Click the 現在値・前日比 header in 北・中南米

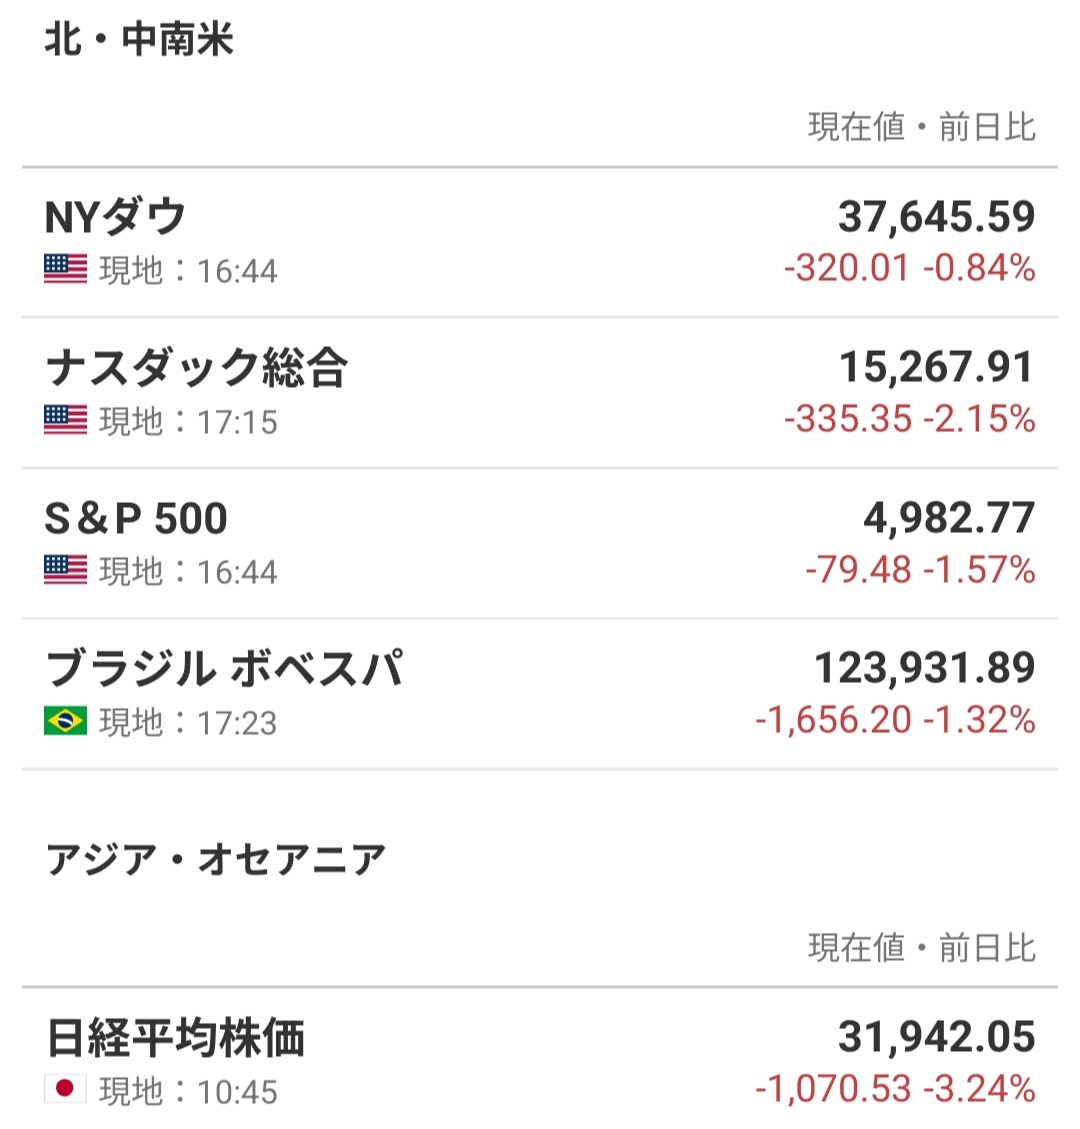point(922,127)
